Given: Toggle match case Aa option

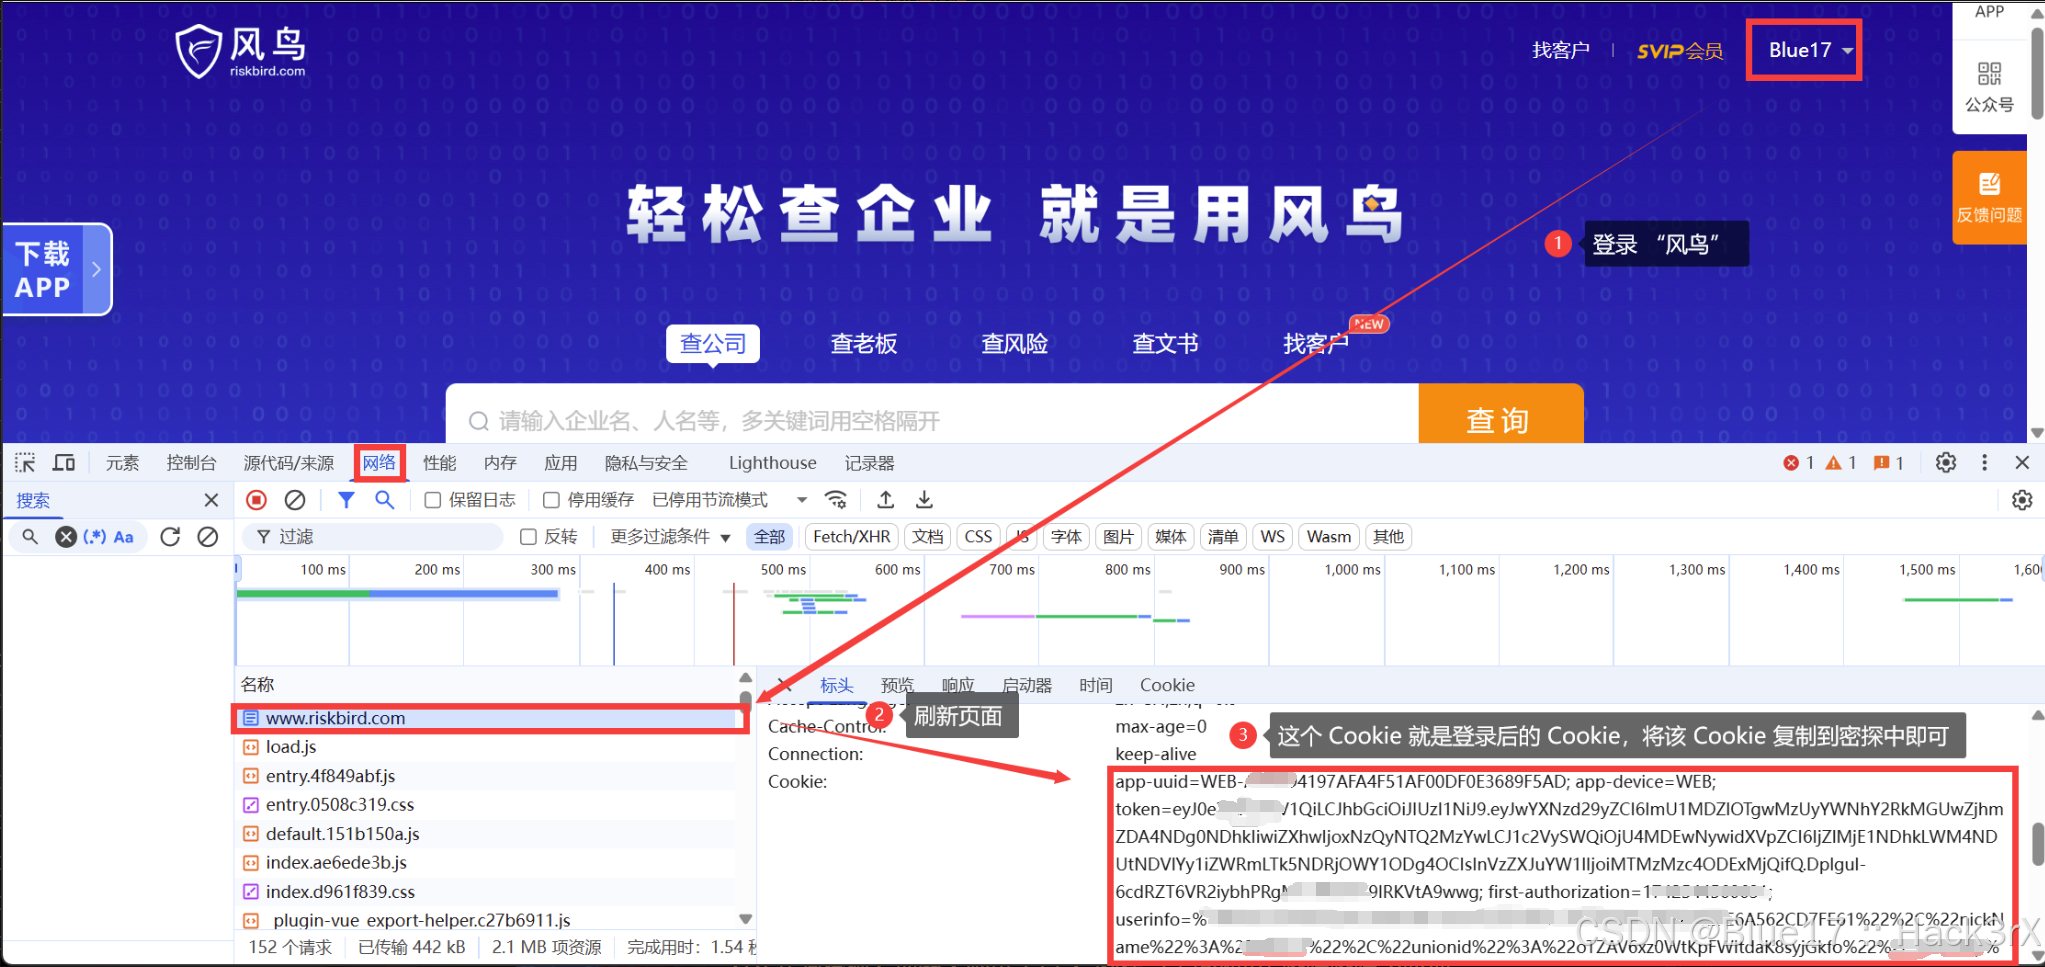Looking at the screenshot, I should tap(124, 537).
